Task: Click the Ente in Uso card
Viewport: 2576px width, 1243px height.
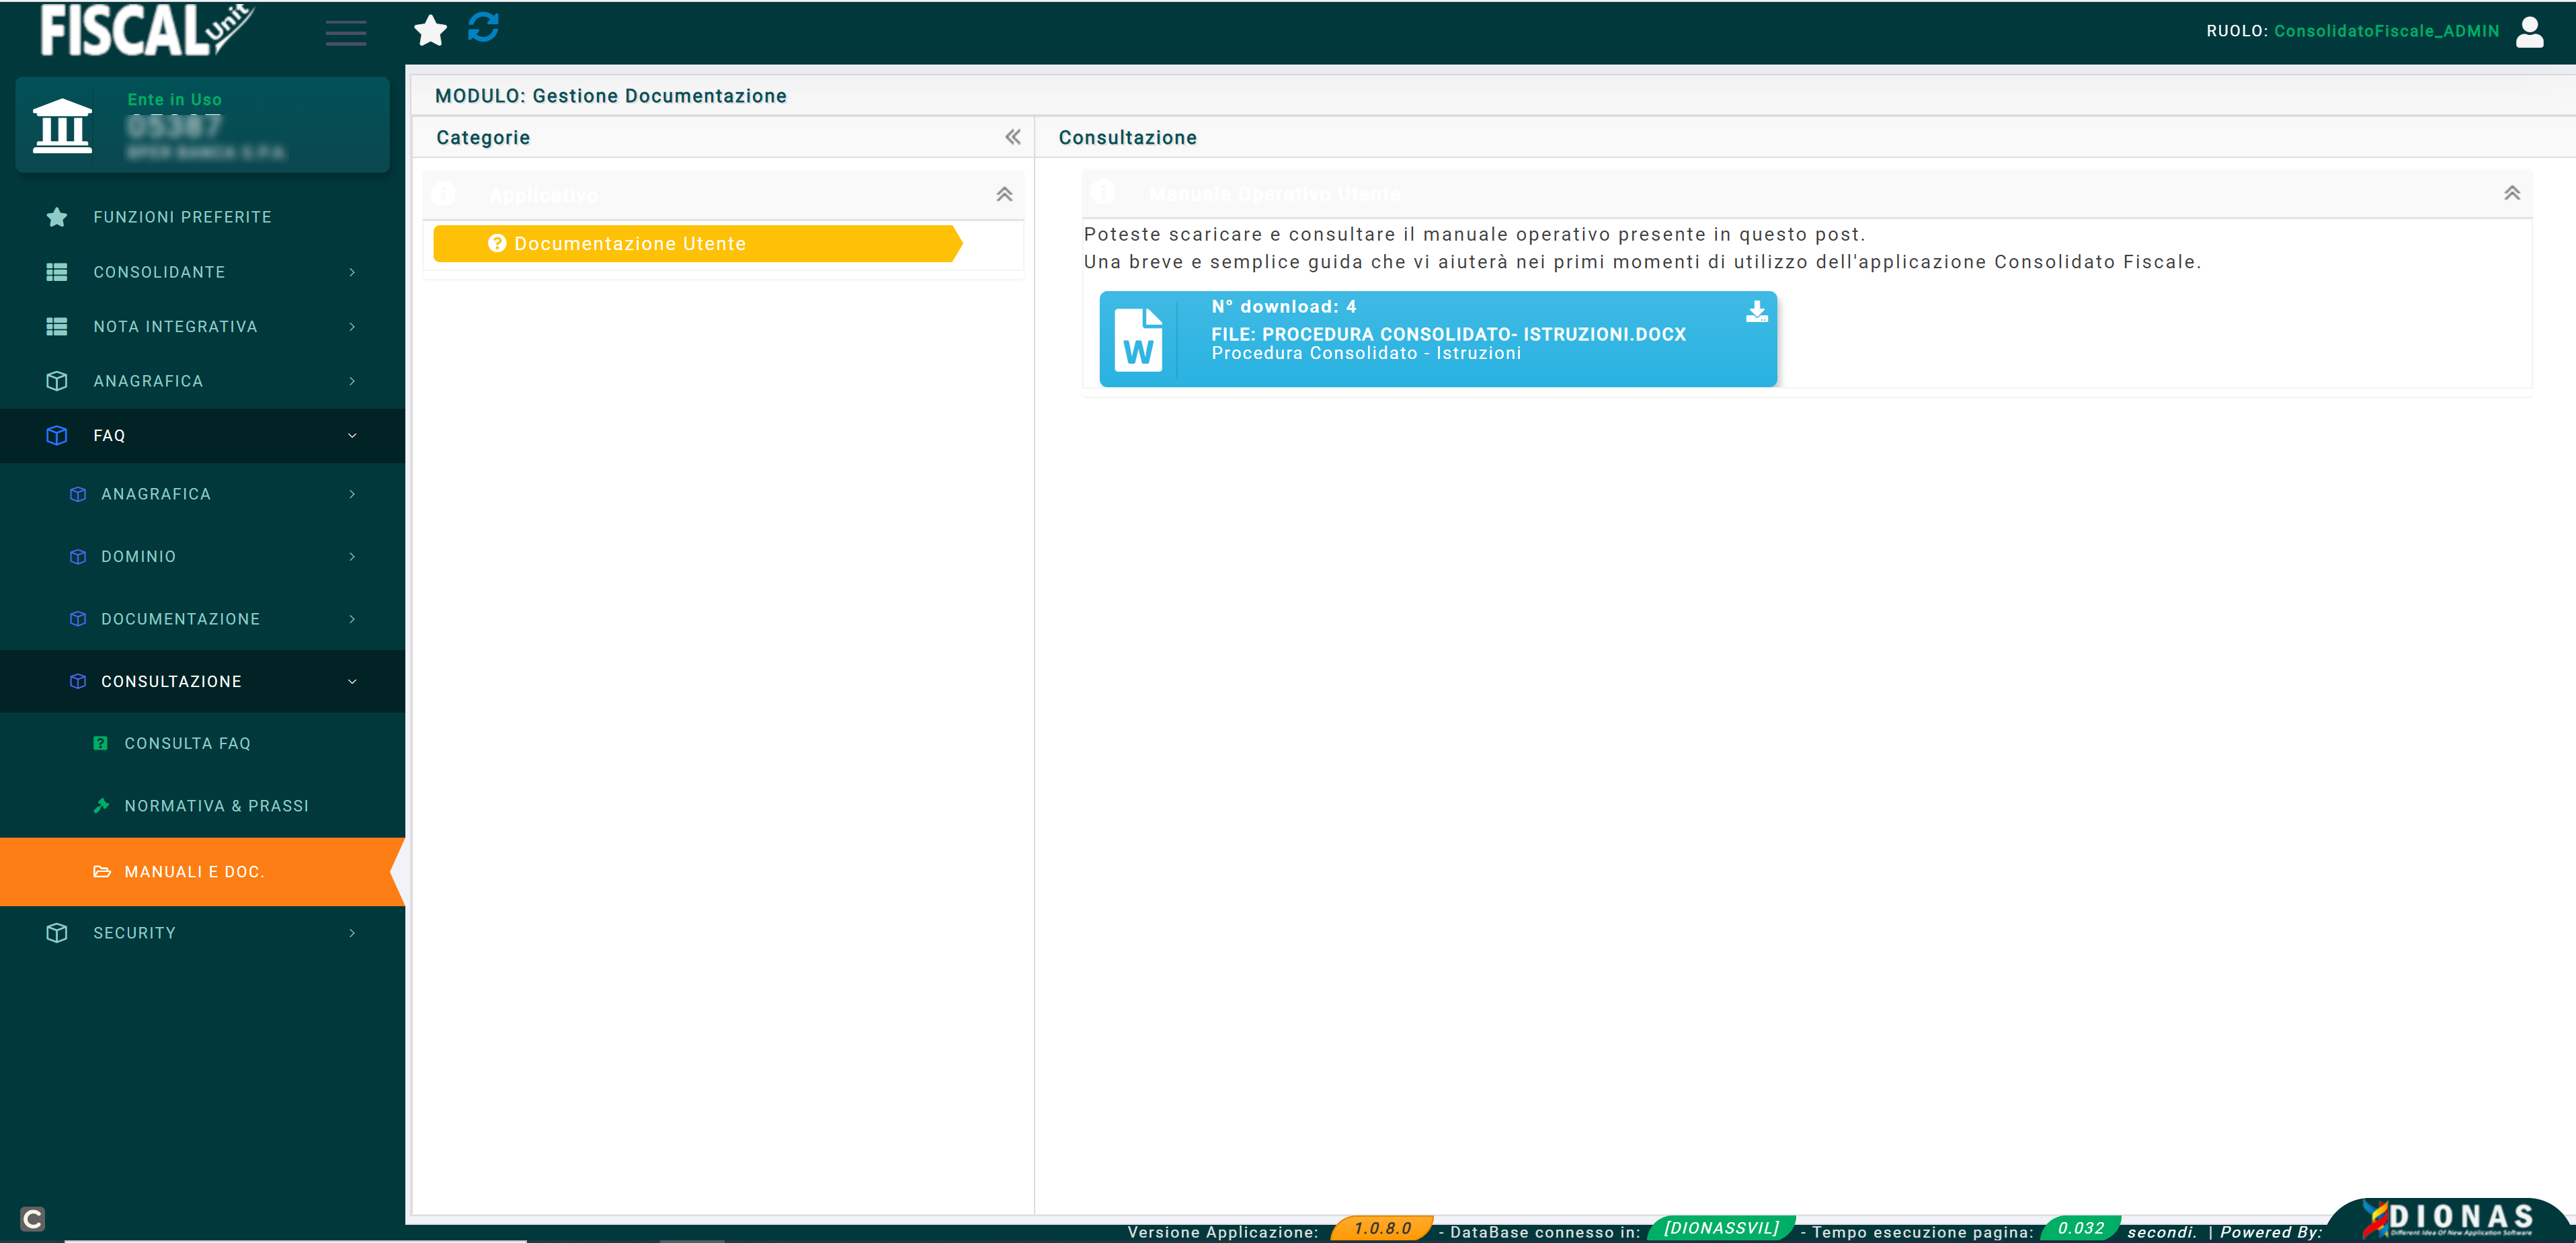Action: click(202, 125)
